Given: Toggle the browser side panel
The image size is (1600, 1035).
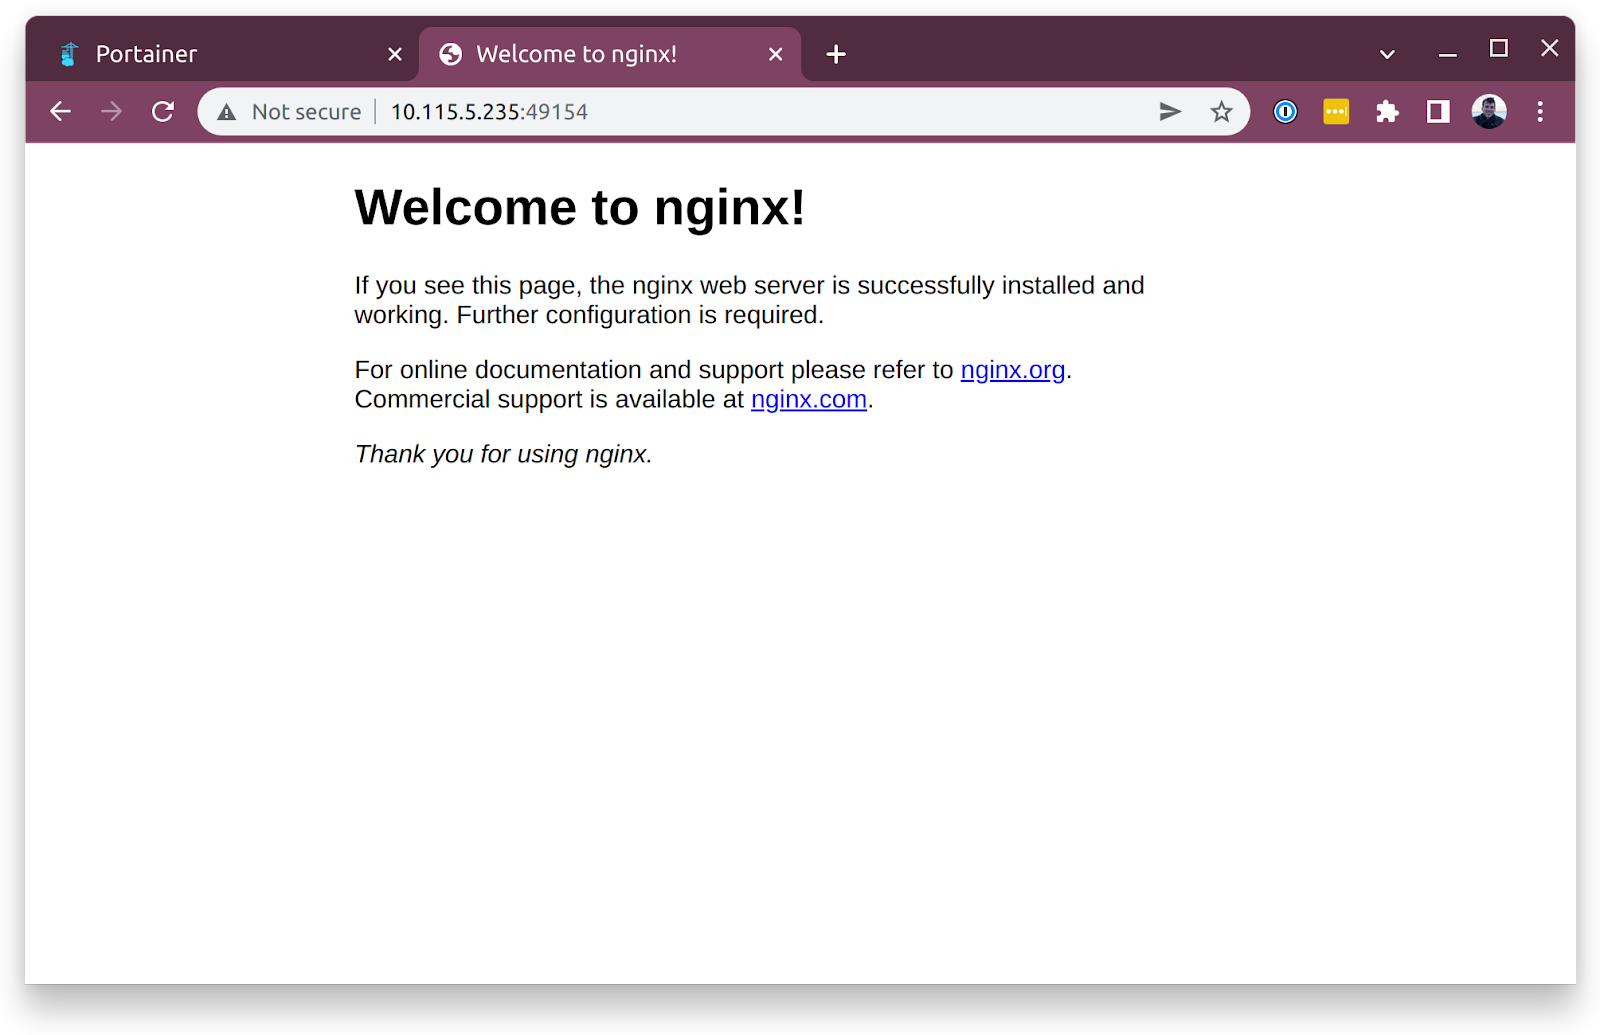Looking at the screenshot, I should pos(1438,111).
